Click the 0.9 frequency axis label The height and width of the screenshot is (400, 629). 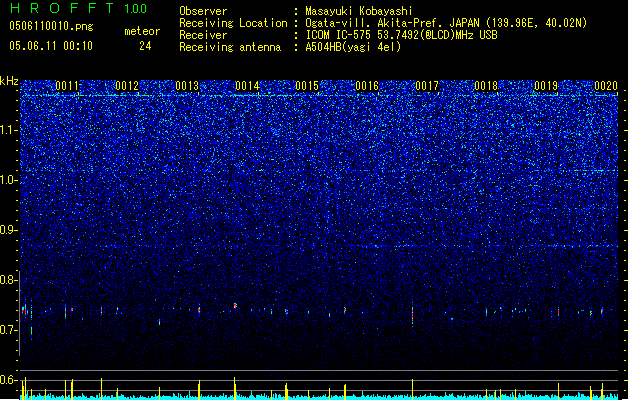point(9,230)
